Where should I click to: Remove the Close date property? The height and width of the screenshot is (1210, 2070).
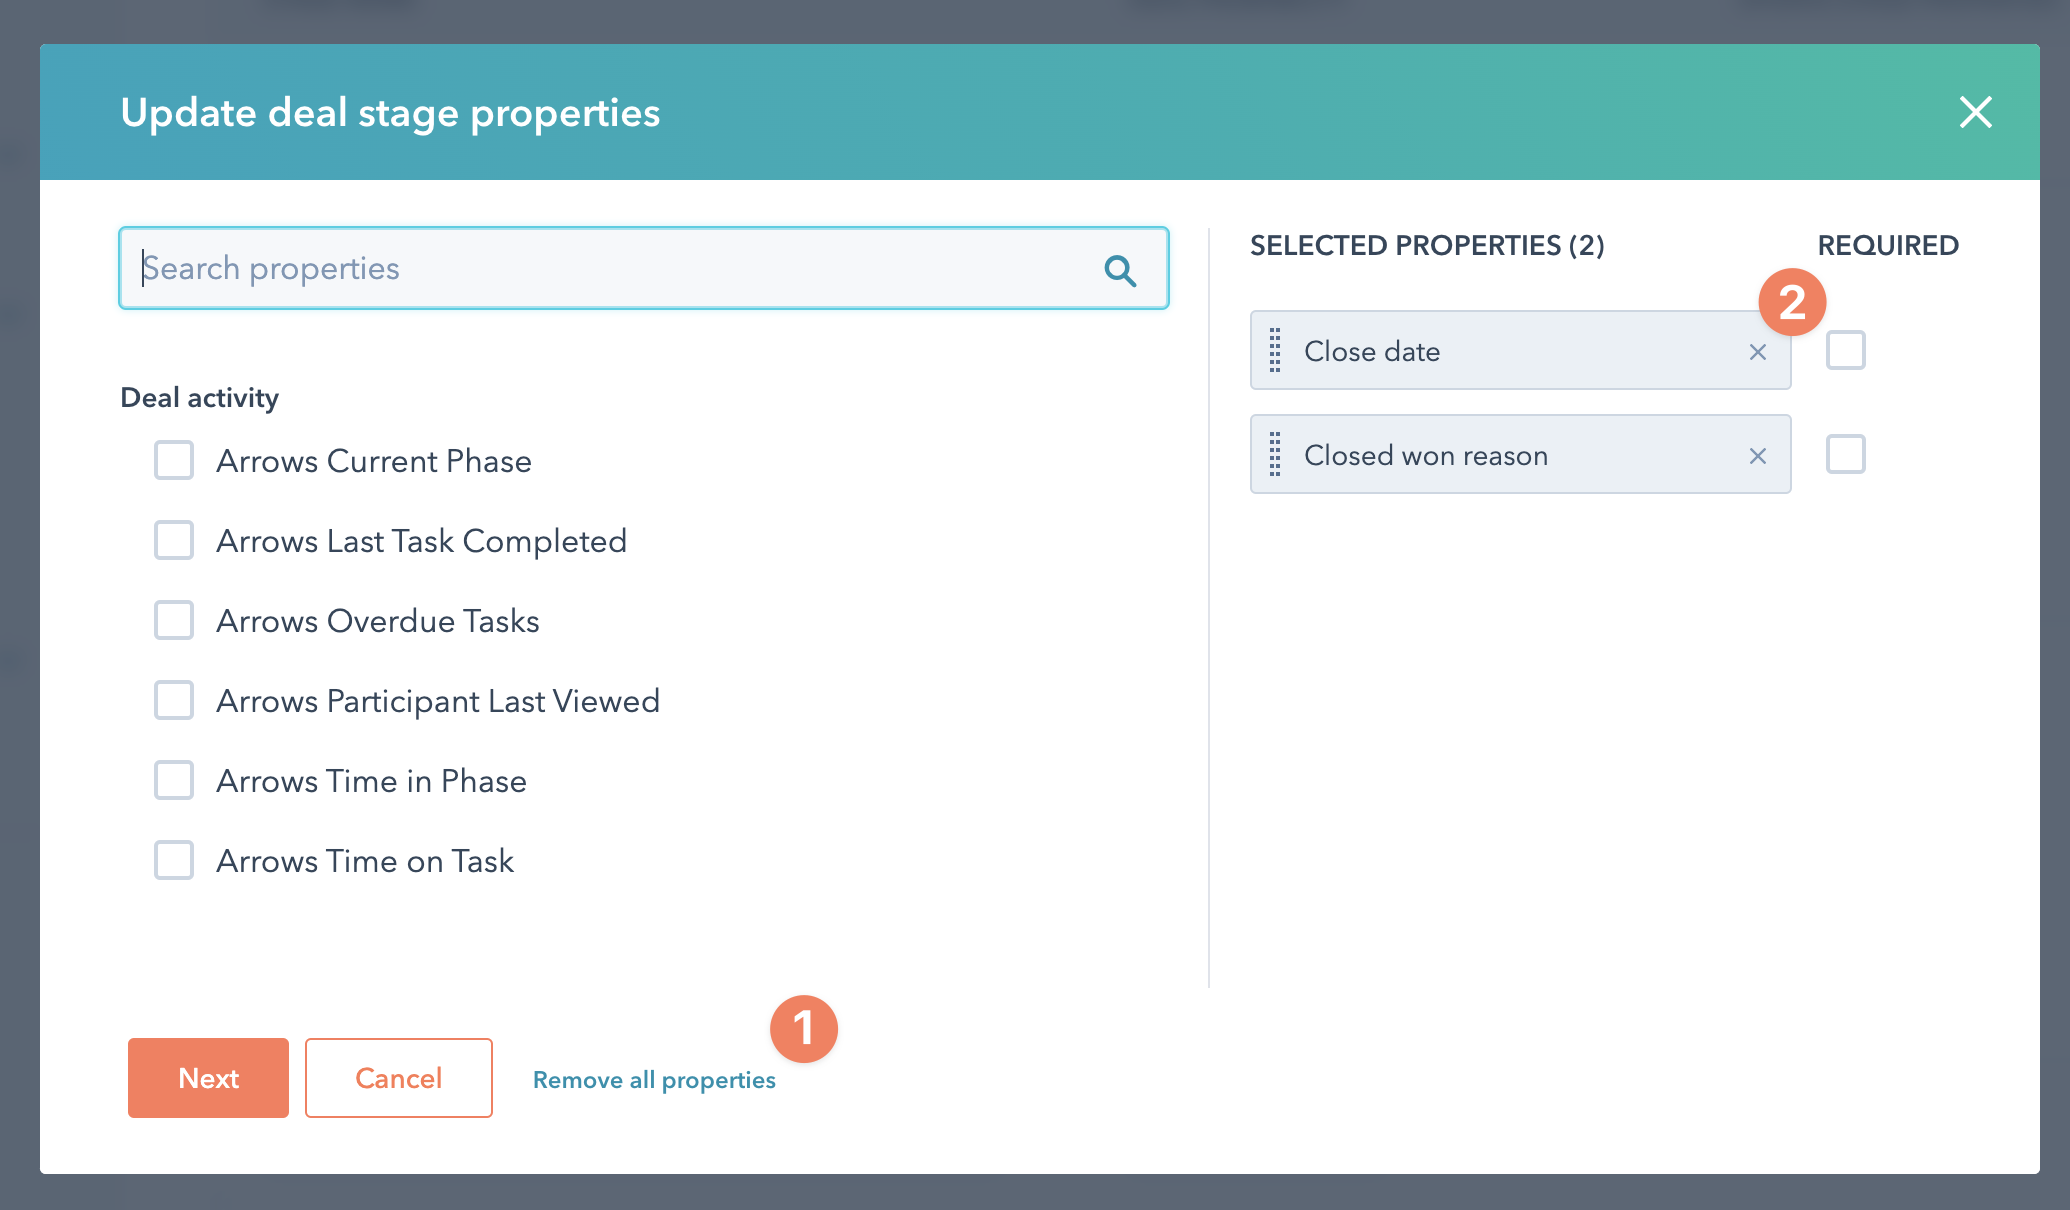pos(1757,352)
